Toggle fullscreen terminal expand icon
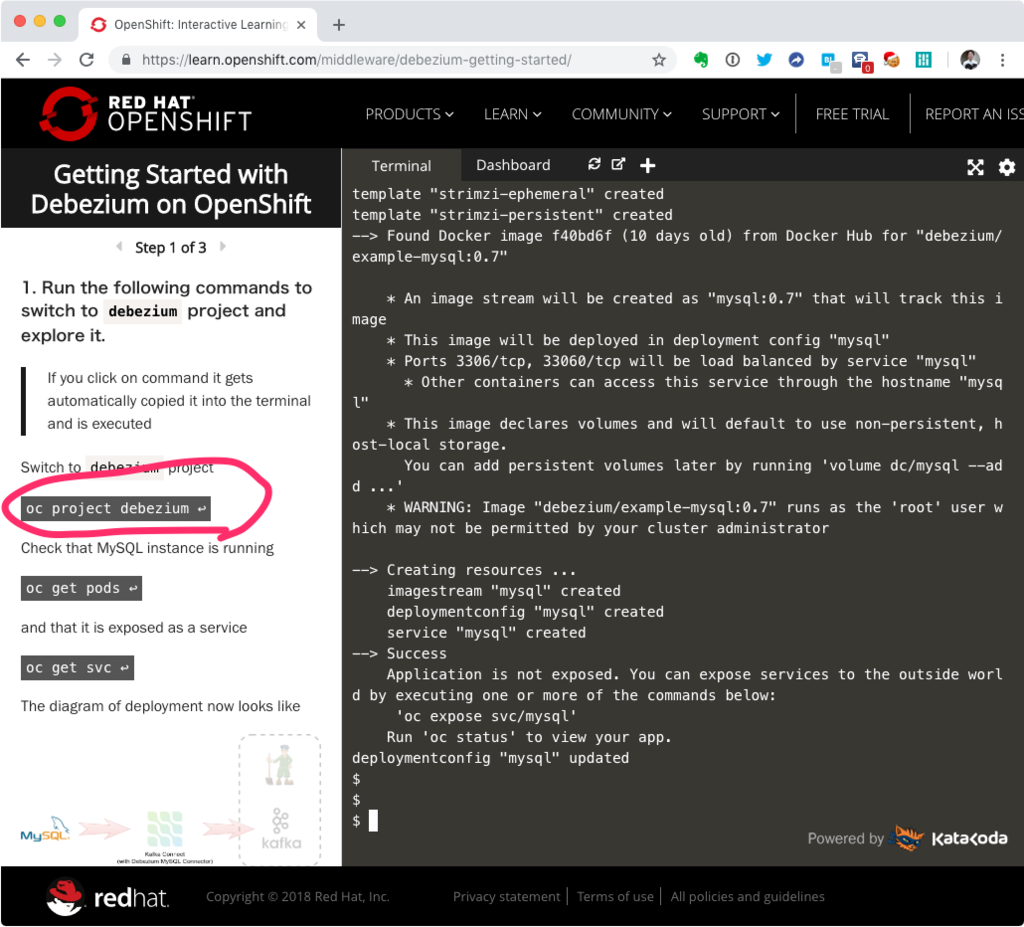 point(975,167)
